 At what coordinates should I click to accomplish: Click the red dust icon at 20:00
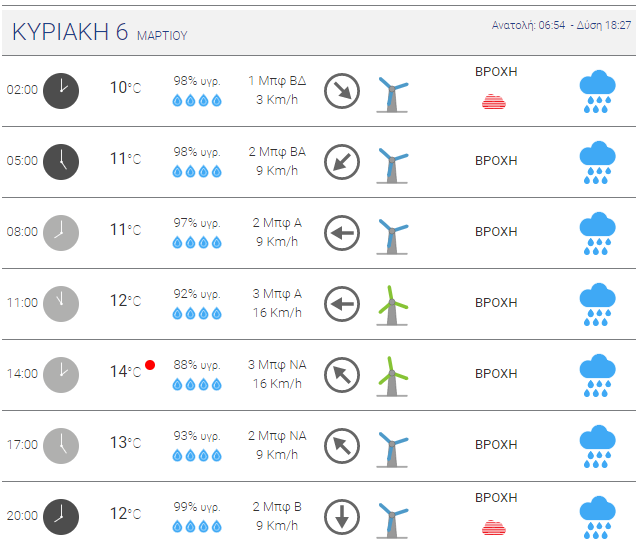coord(494,528)
